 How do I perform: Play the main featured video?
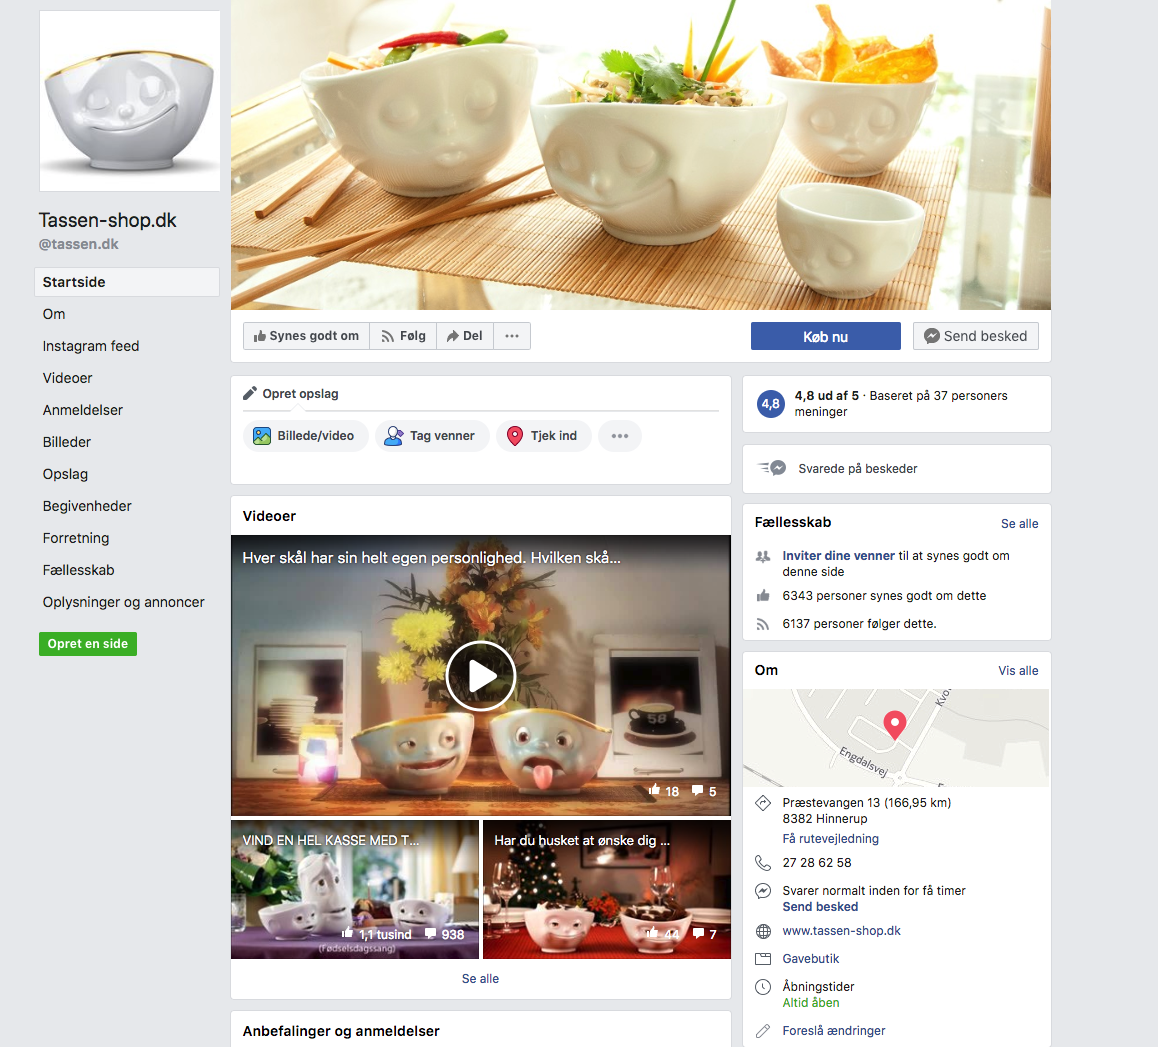tap(480, 676)
